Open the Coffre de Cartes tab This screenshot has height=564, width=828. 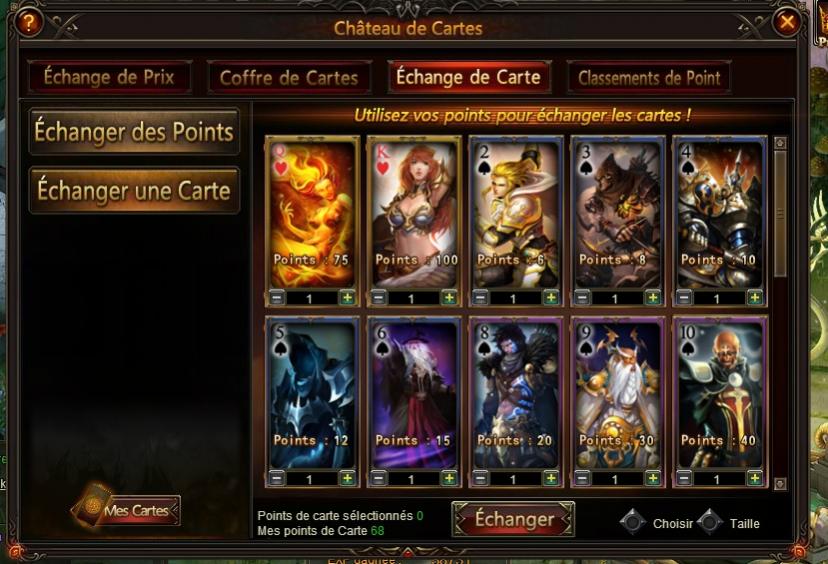click(289, 78)
